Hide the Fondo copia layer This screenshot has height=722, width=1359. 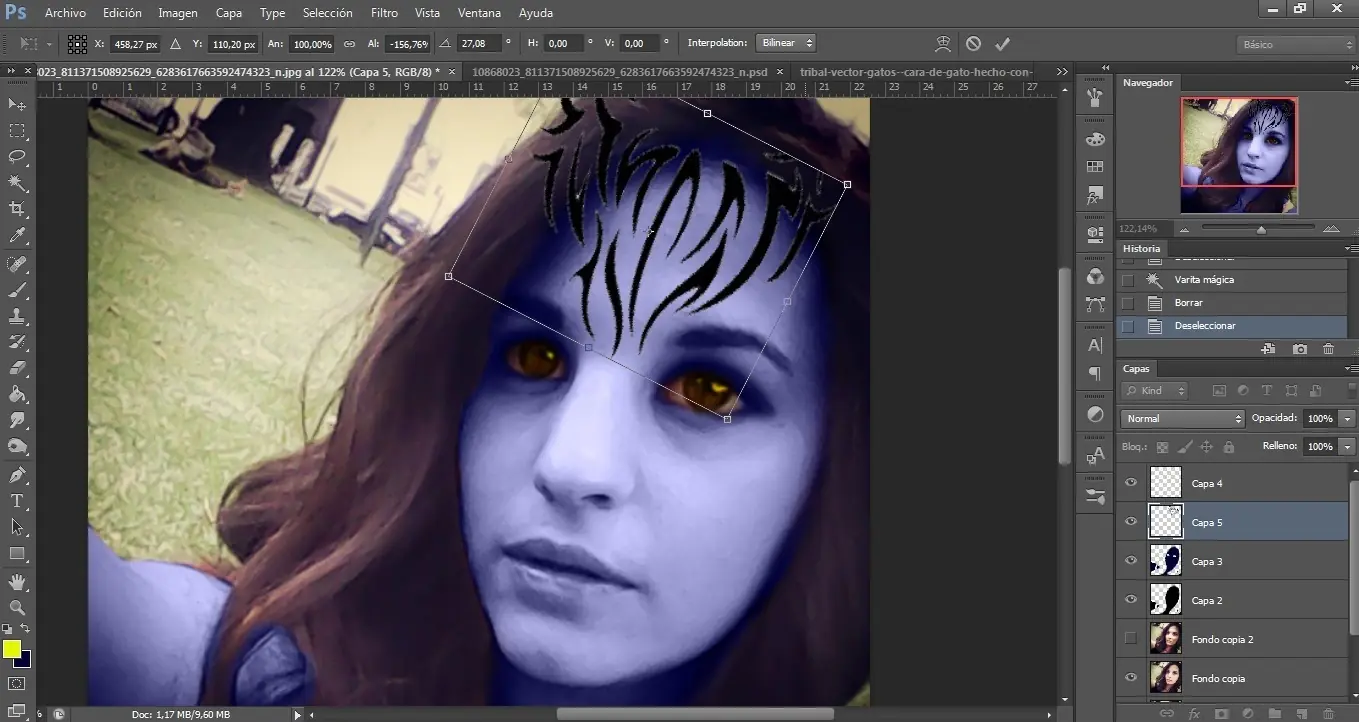coord(1131,678)
